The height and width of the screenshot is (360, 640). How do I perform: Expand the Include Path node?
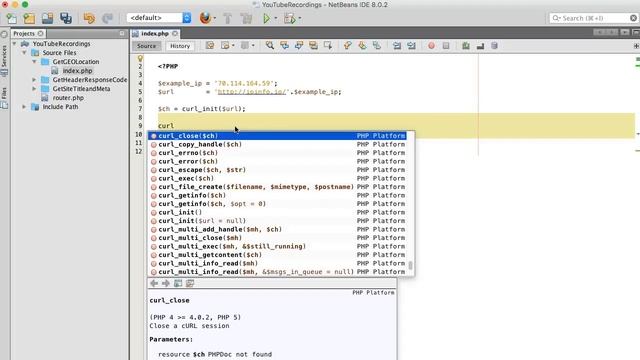[x=24, y=107]
